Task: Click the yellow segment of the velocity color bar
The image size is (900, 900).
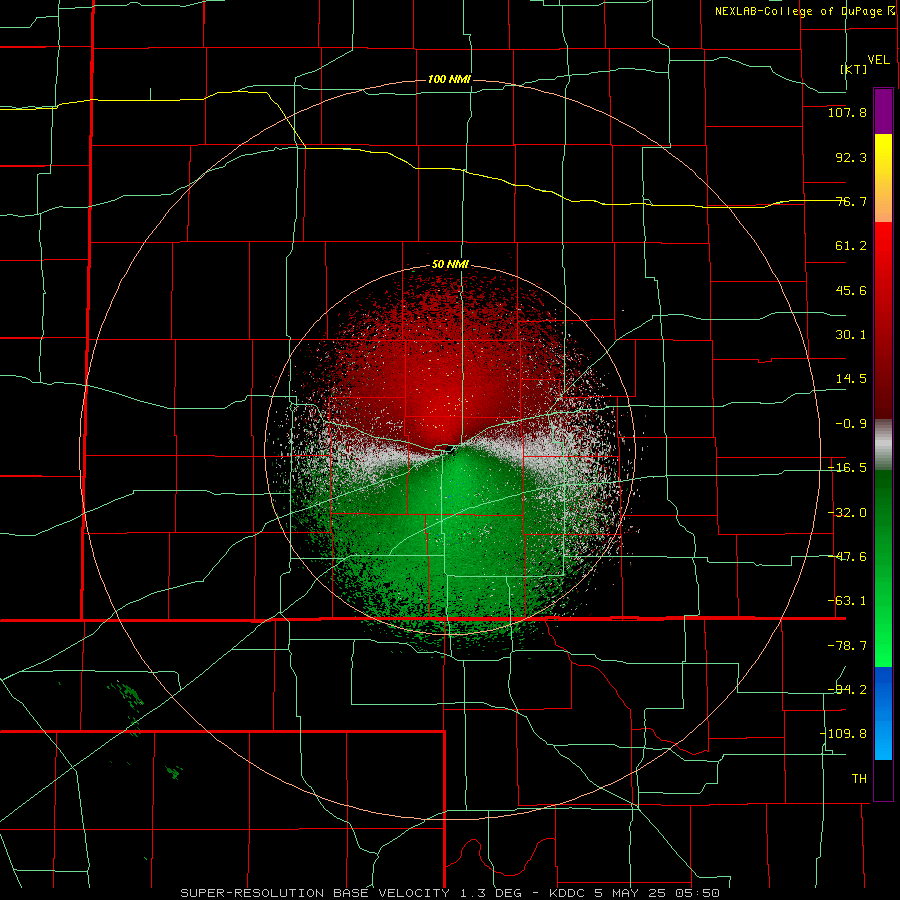Action: point(883,178)
